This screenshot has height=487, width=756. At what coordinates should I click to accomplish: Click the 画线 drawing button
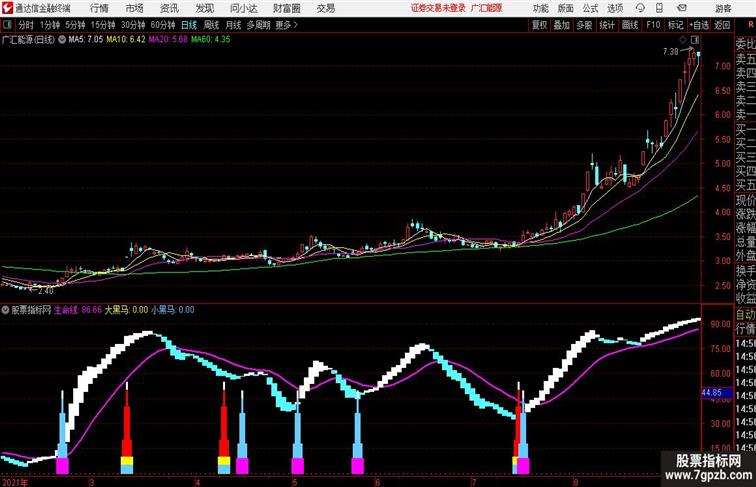630,25
